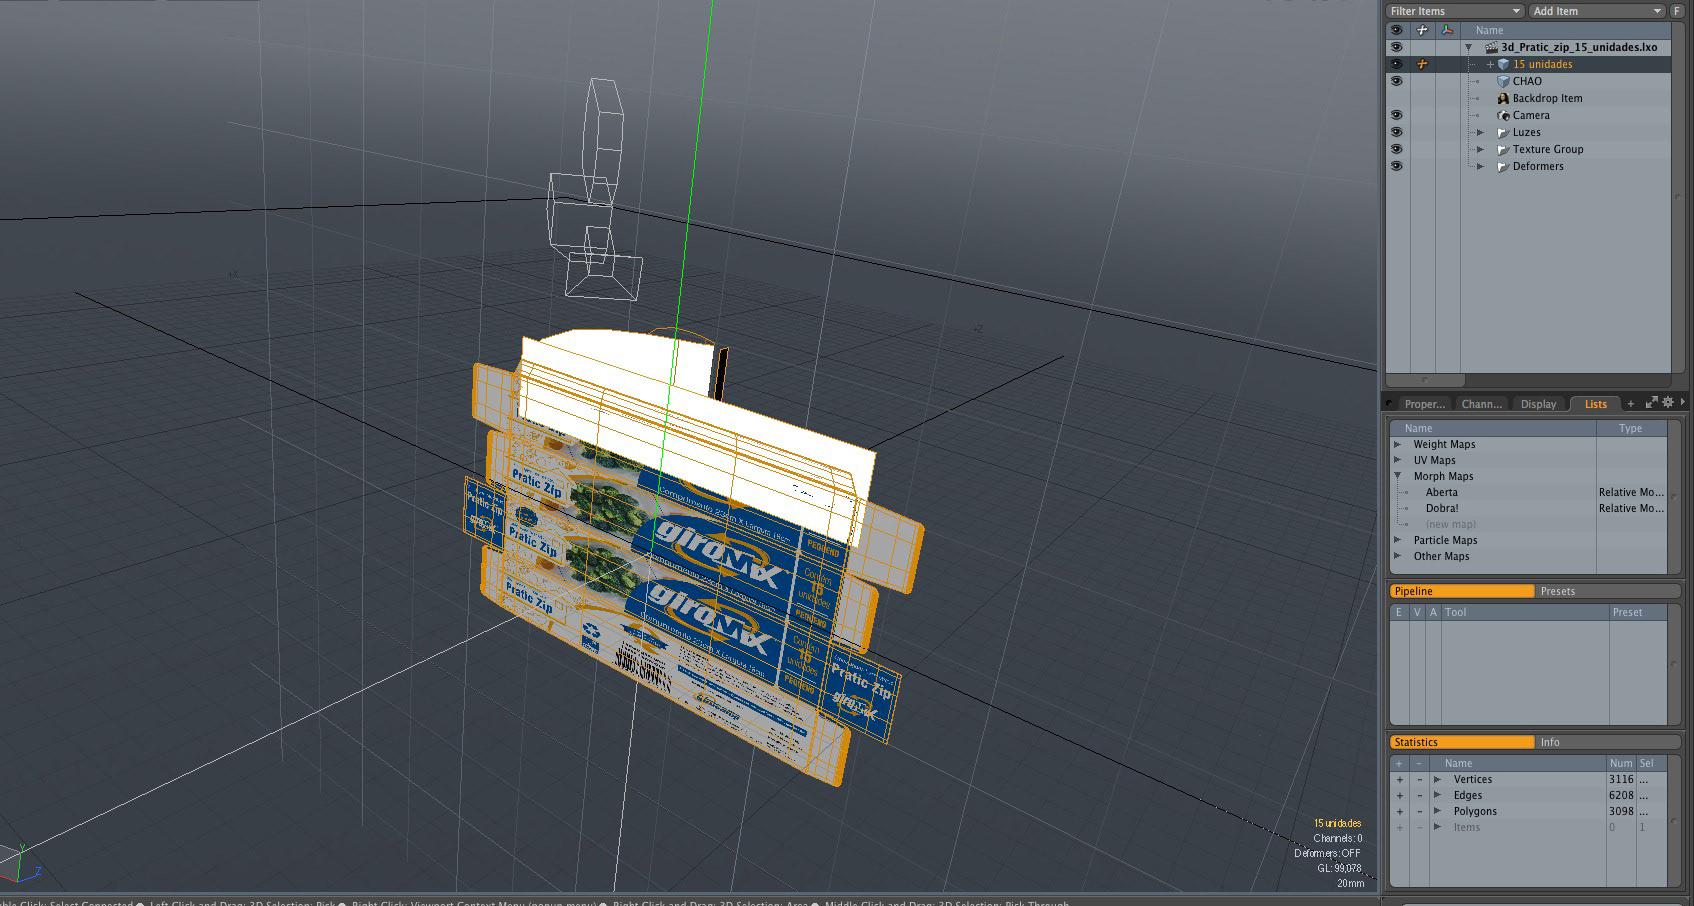
Task: Click the minus icon beside Polygons
Action: 1419,812
